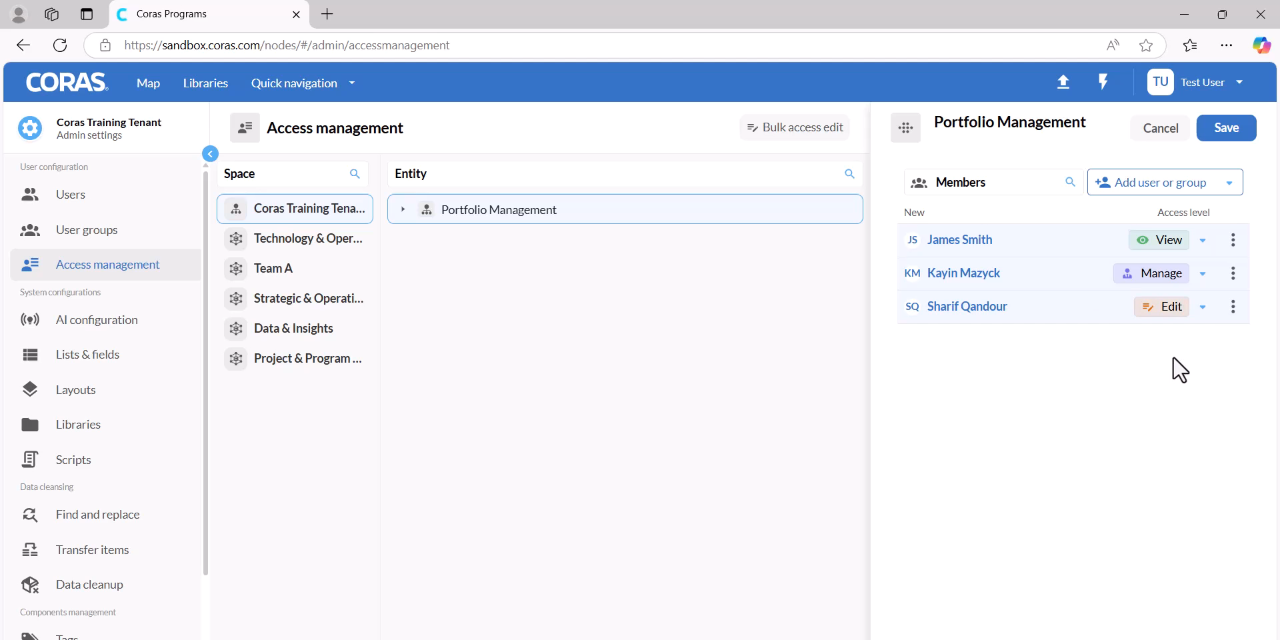The height and width of the screenshot is (640, 1280).
Task: Open Scripts in sidebar
Action: pos(106,460)
